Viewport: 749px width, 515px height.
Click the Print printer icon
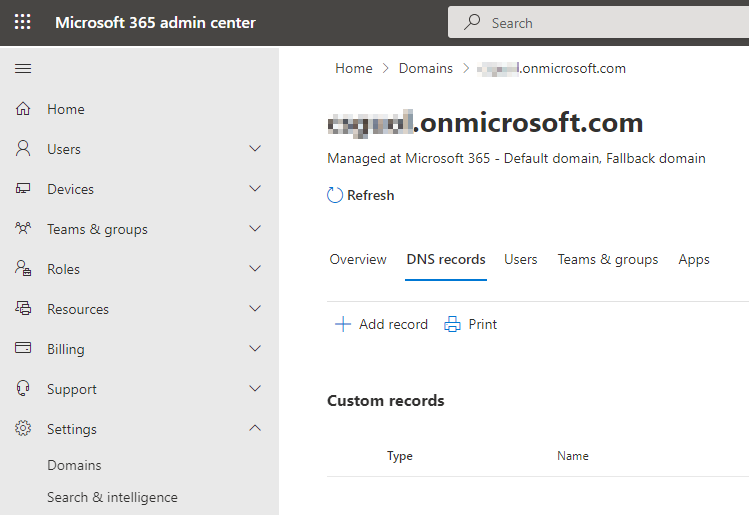(x=452, y=324)
